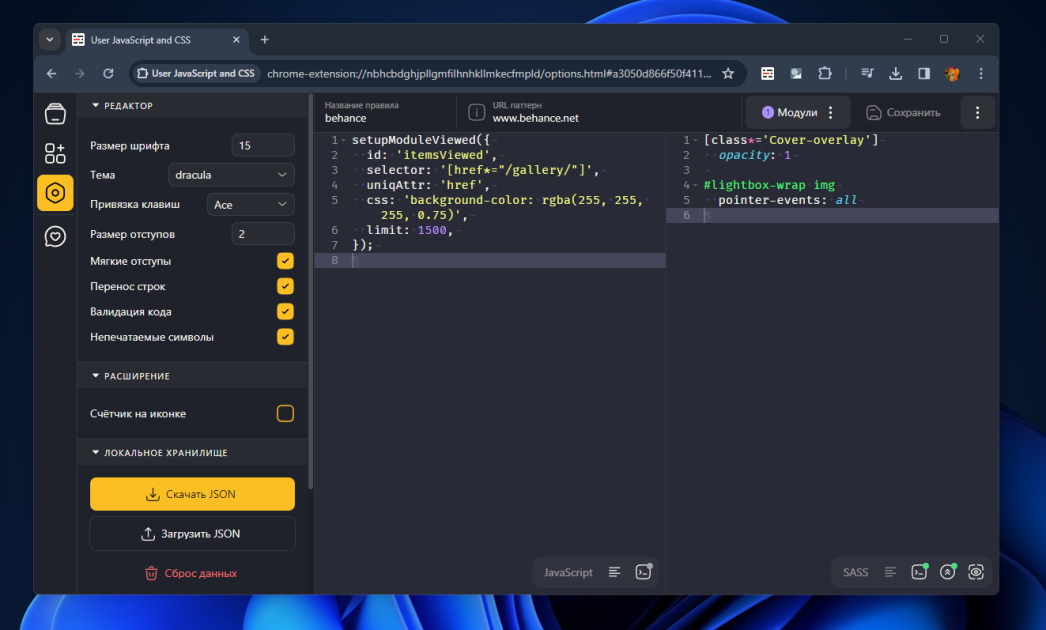The height and width of the screenshot is (630, 1046).
Task: Edit the Размер отступов field
Action: [x=263, y=234]
